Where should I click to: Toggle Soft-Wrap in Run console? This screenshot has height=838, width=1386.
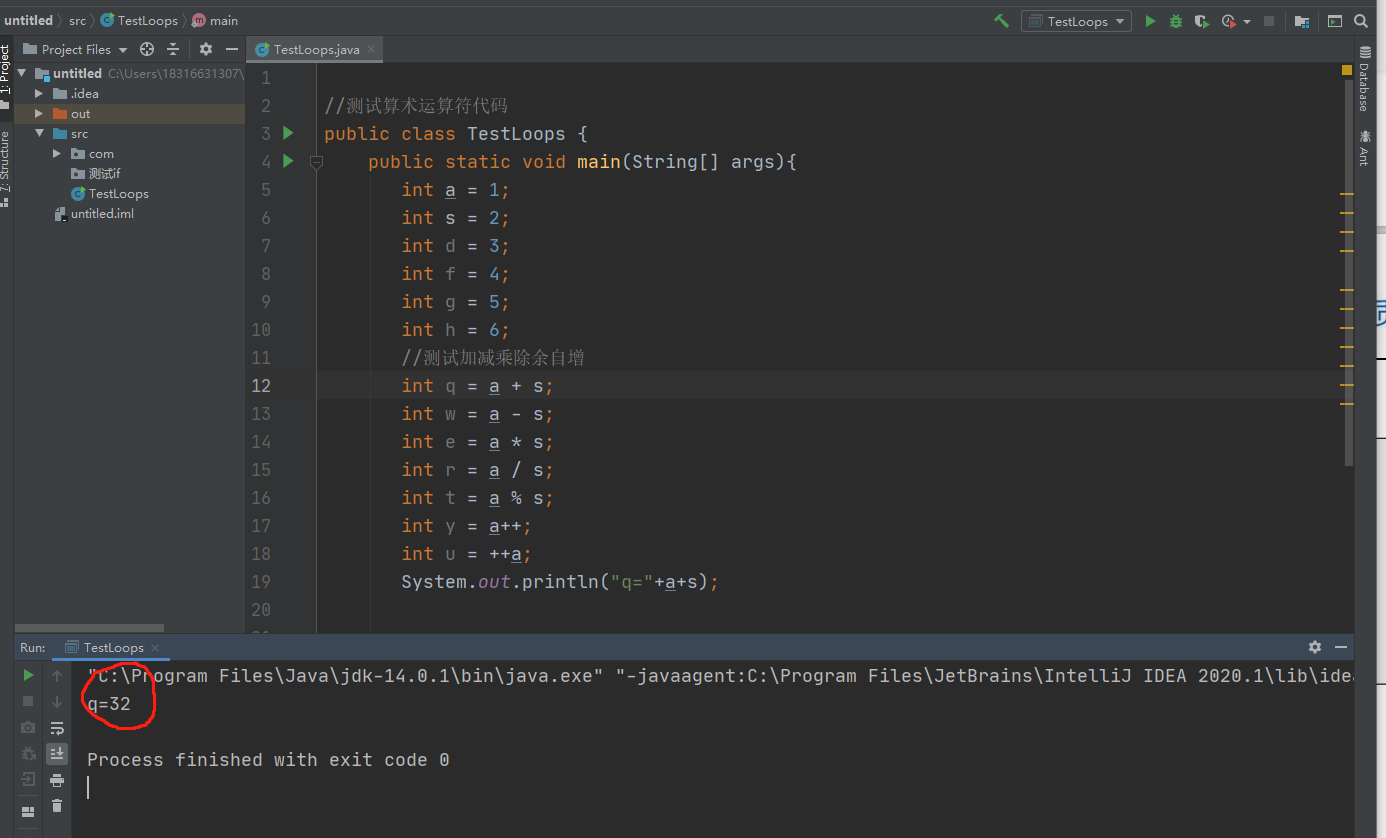click(x=57, y=727)
